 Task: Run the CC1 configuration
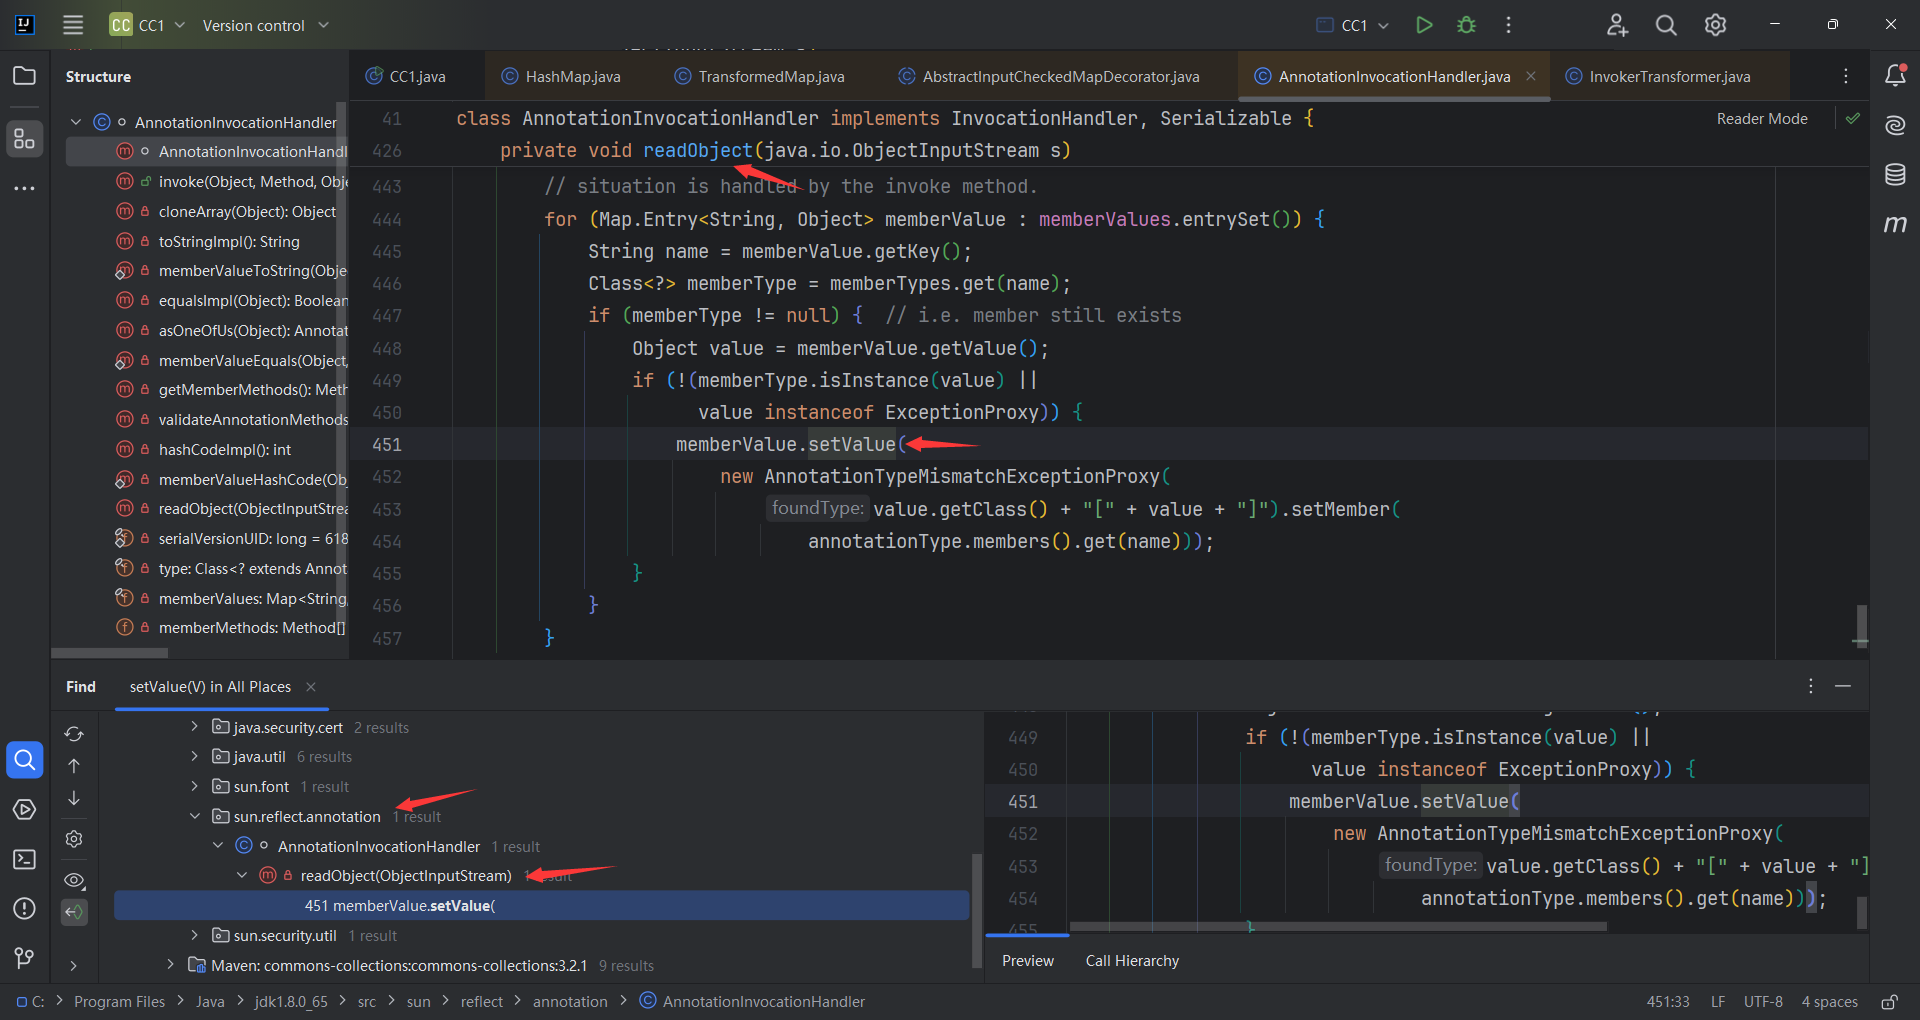pyautogui.click(x=1424, y=25)
